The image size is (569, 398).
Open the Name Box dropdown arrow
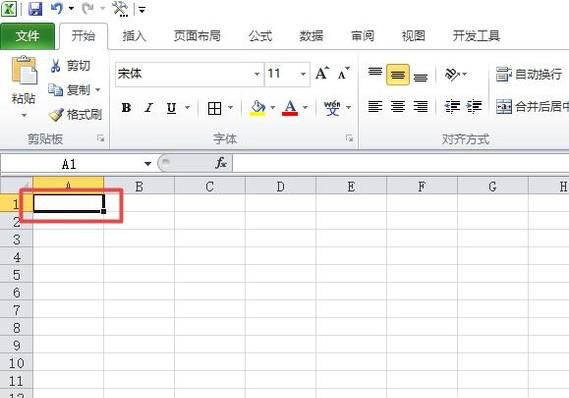[148, 164]
